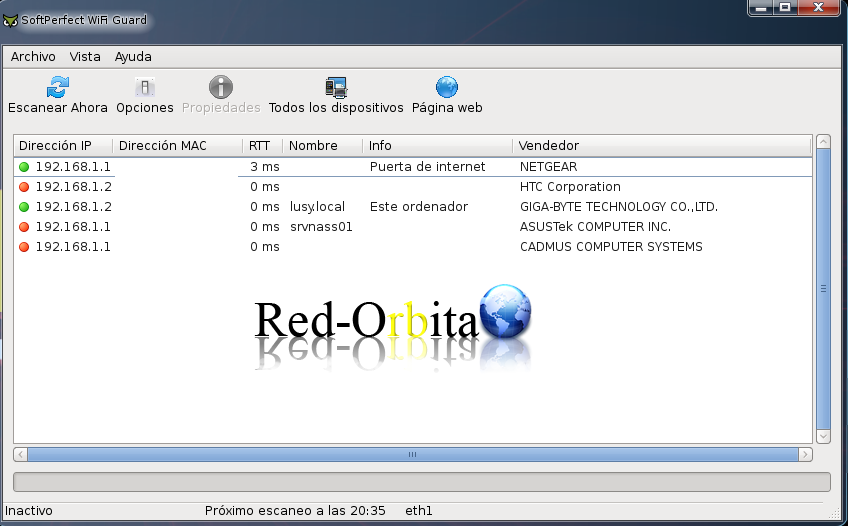Open Opciones from the toolbar

coord(145,88)
